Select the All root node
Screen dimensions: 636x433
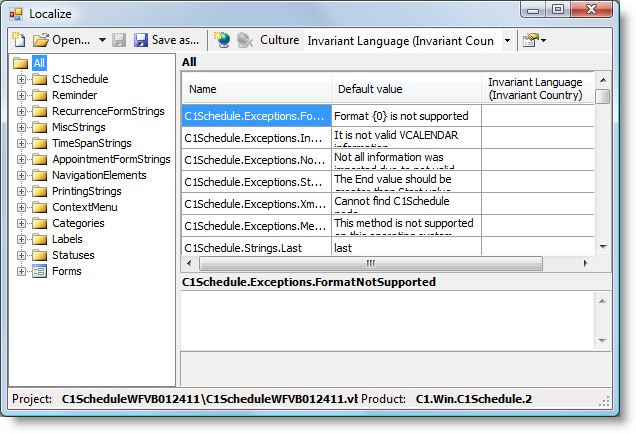coord(39,63)
